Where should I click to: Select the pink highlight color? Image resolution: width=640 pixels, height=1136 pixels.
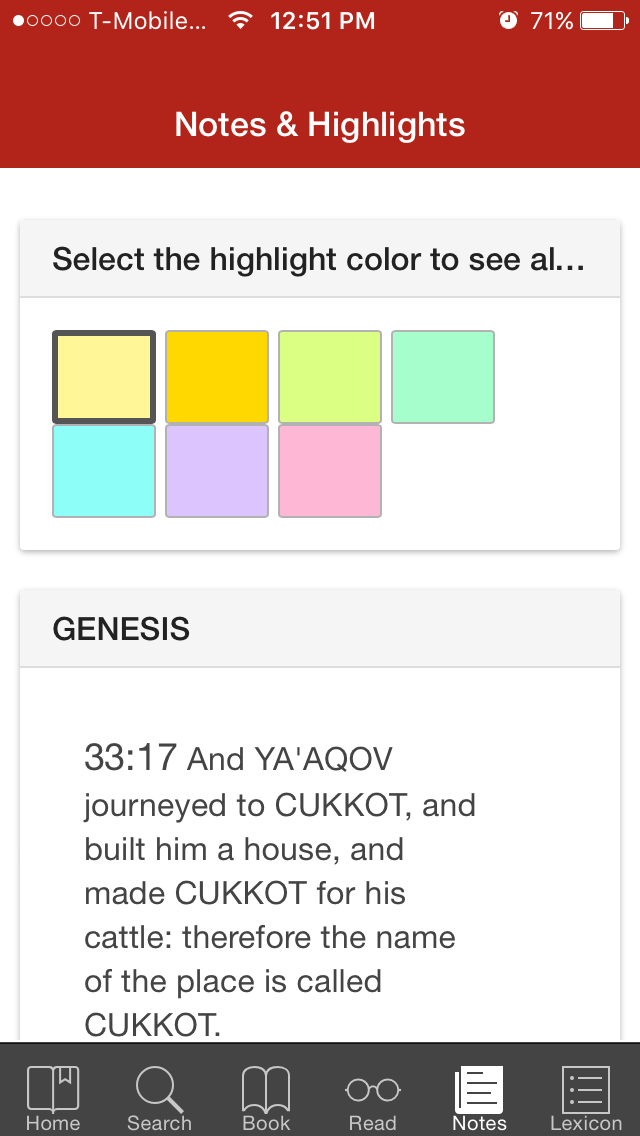[330, 471]
